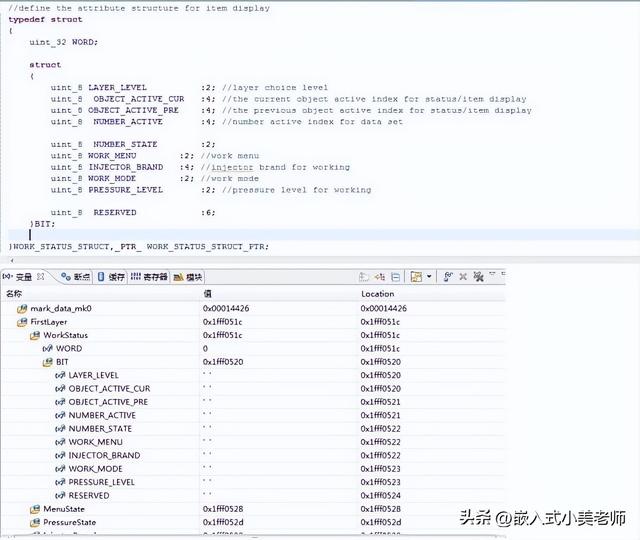Click the Add Global Variables icon
The height and width of the screenshot is (540, 640).
pyautogui.click(x=448, y=277)
